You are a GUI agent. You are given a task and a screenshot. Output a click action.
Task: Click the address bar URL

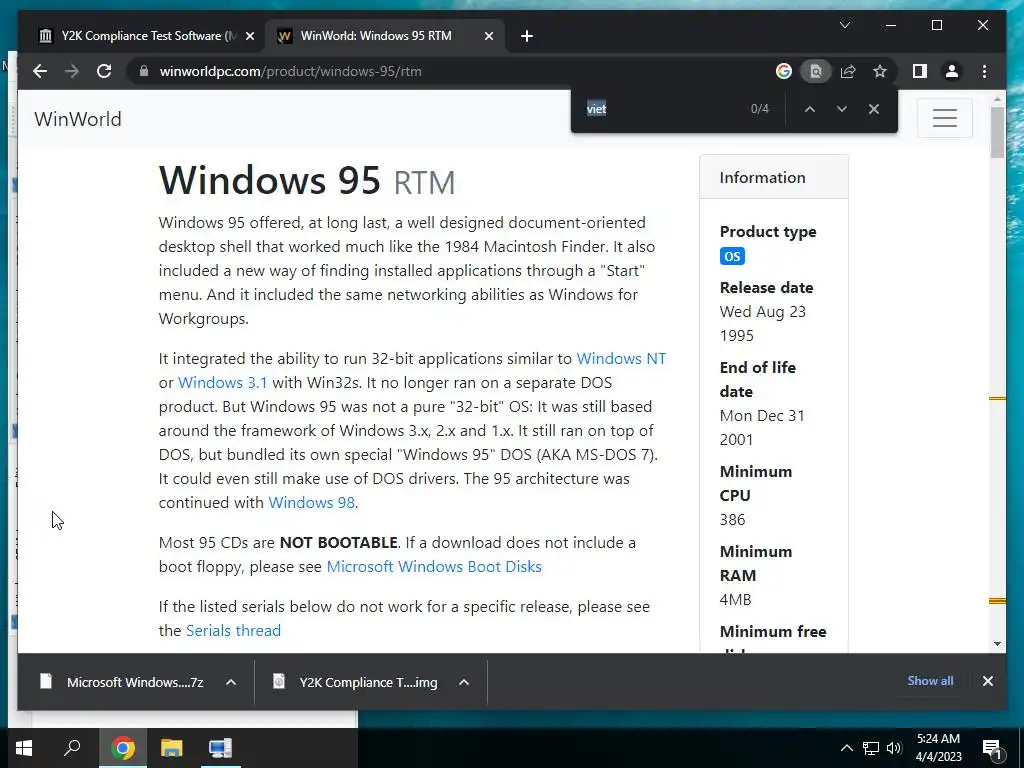290,71
